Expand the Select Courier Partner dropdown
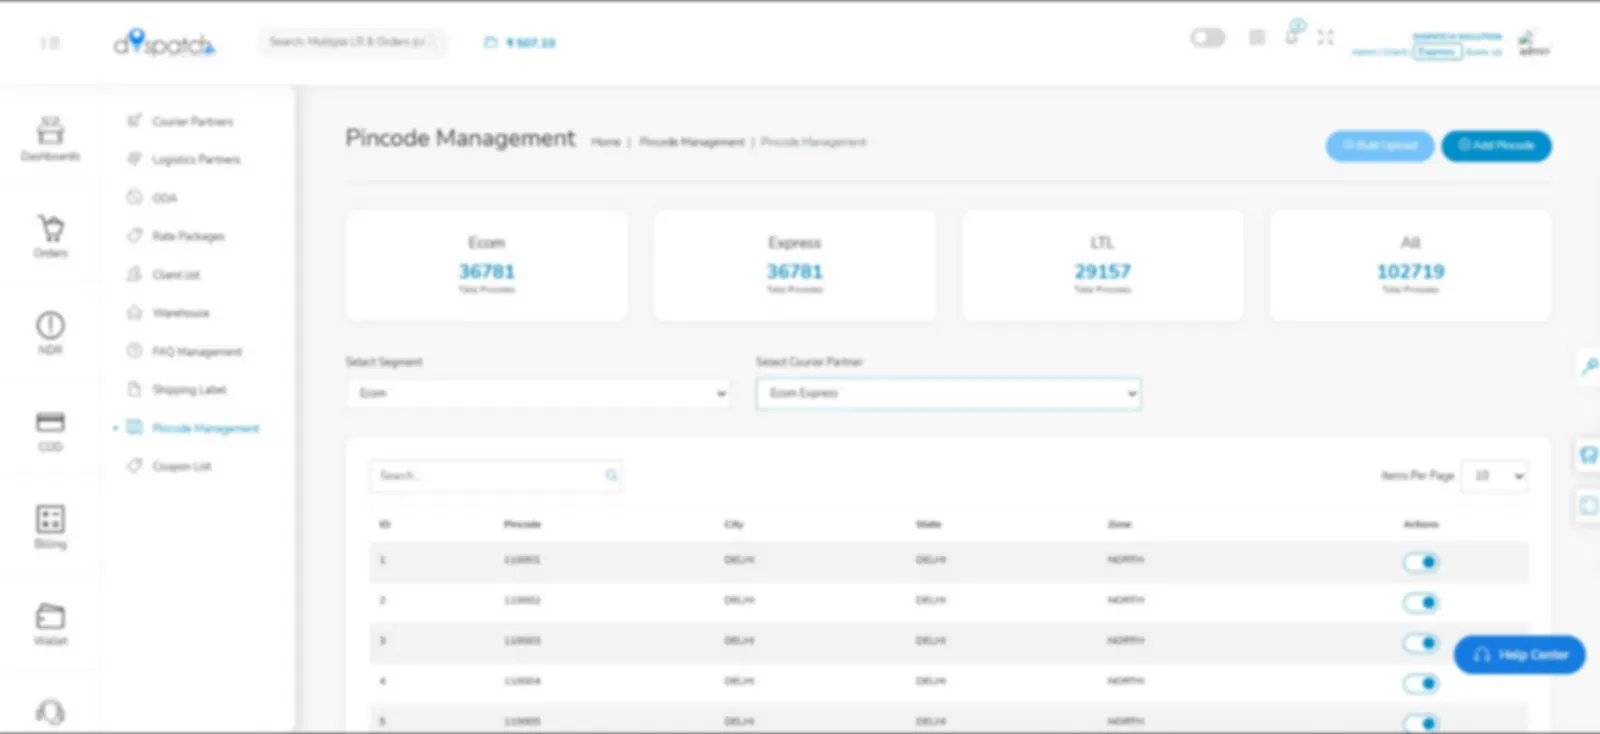Screen dimensions: 1600x734 click(947, 393)
